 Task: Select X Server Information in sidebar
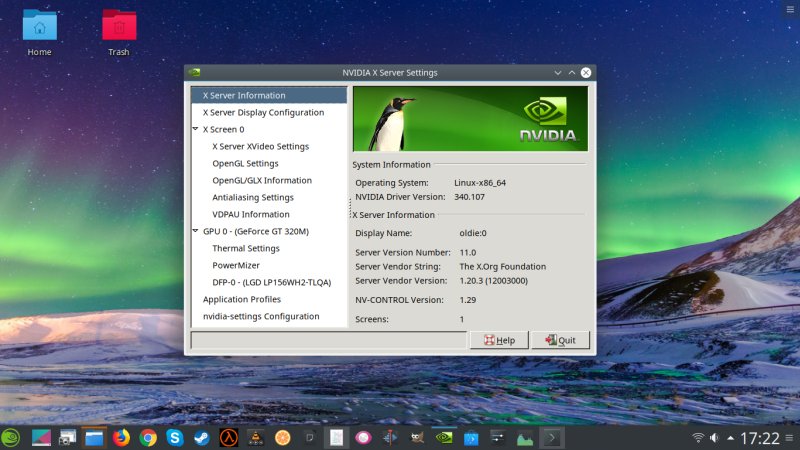[269, 95]
